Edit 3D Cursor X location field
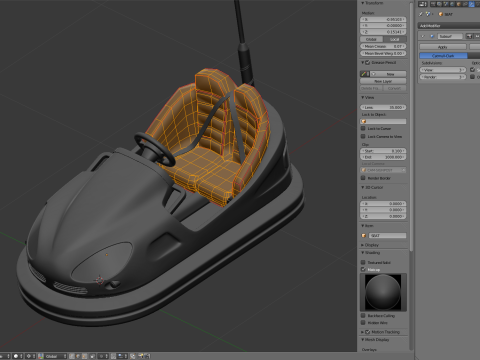This screenshot has height=360, width=480. (x=383, y=203)
